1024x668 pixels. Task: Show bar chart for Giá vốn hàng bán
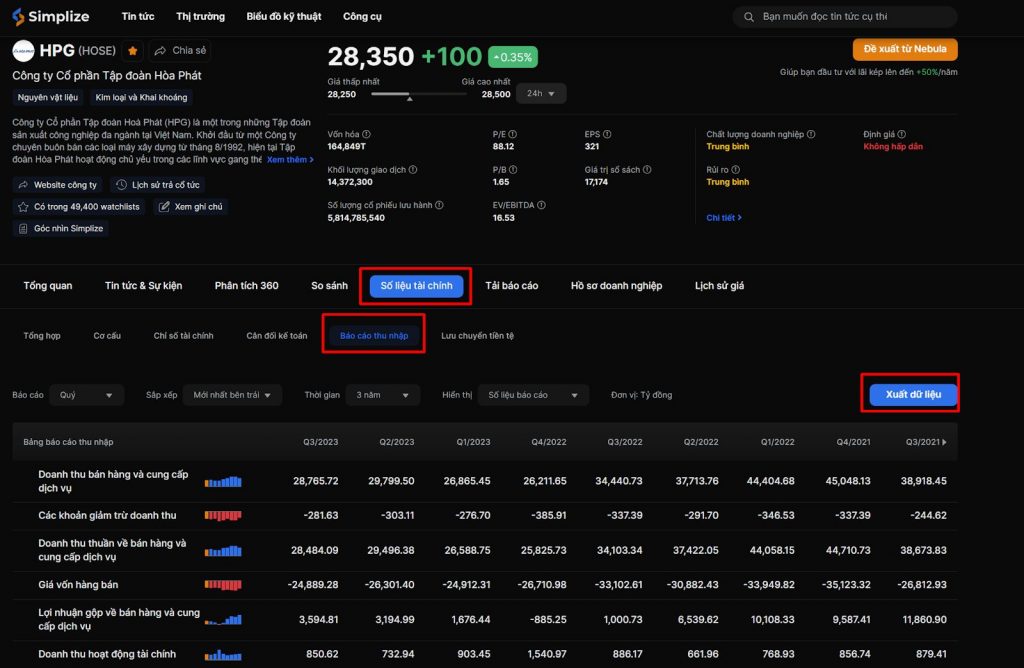[x=222, y=585]
